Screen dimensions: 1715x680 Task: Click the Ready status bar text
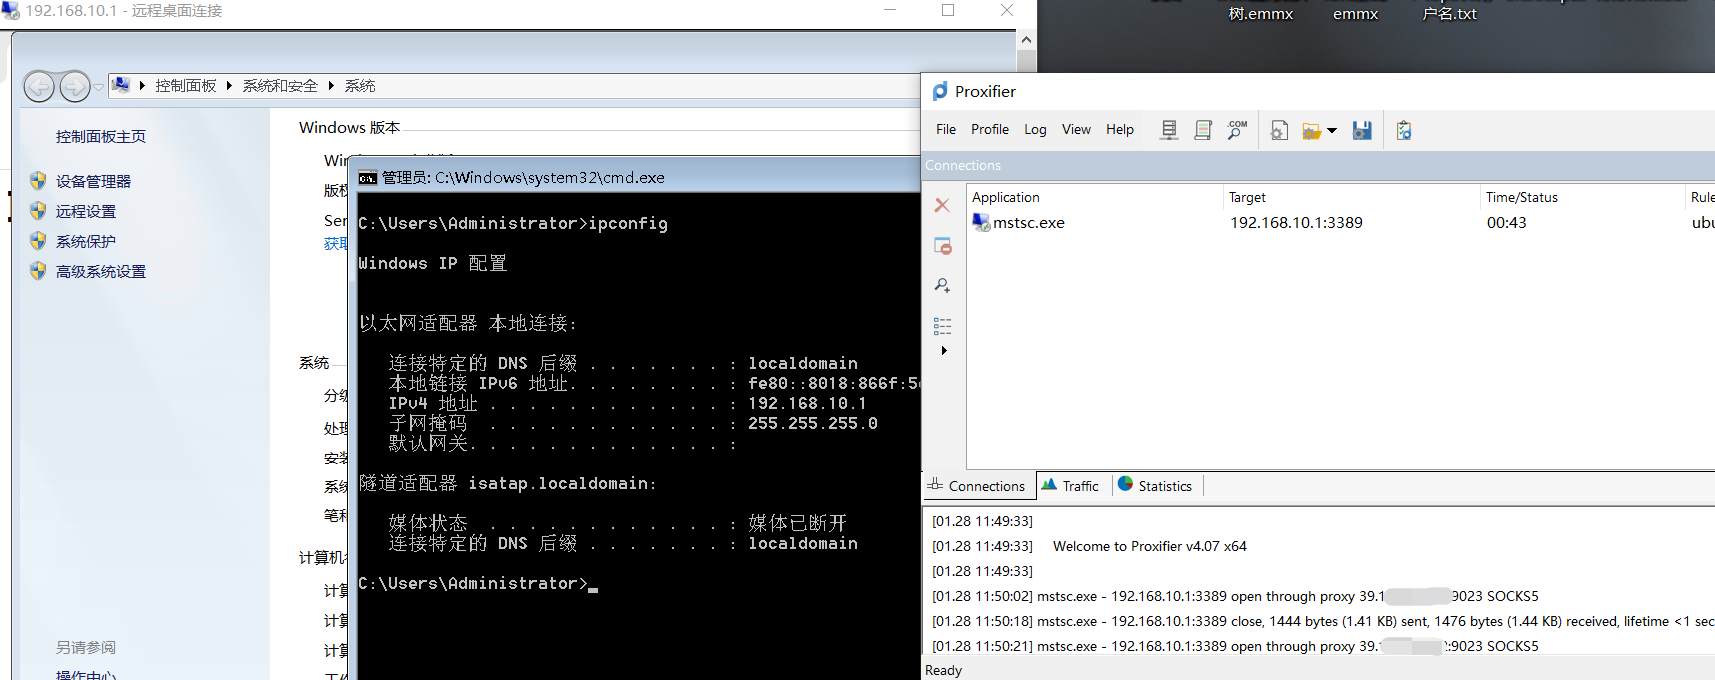tap(943, 670)
